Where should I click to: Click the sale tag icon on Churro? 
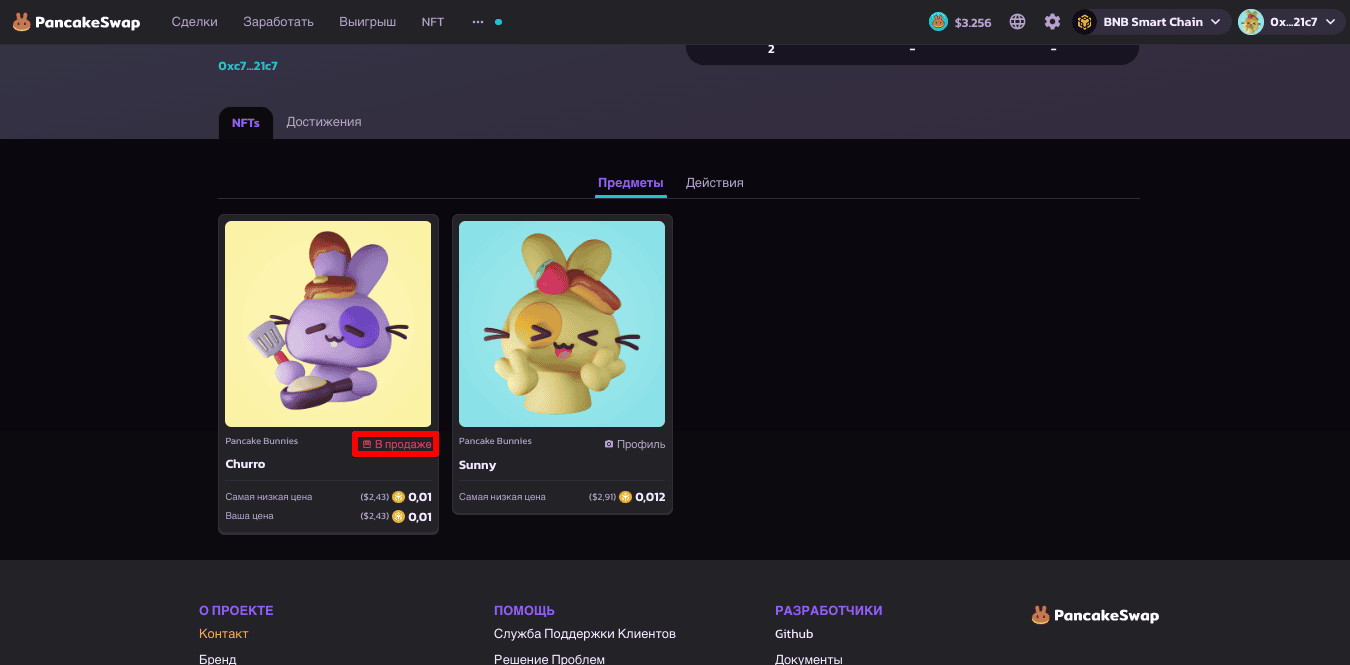pyautogui.click(x=367, y=444)
